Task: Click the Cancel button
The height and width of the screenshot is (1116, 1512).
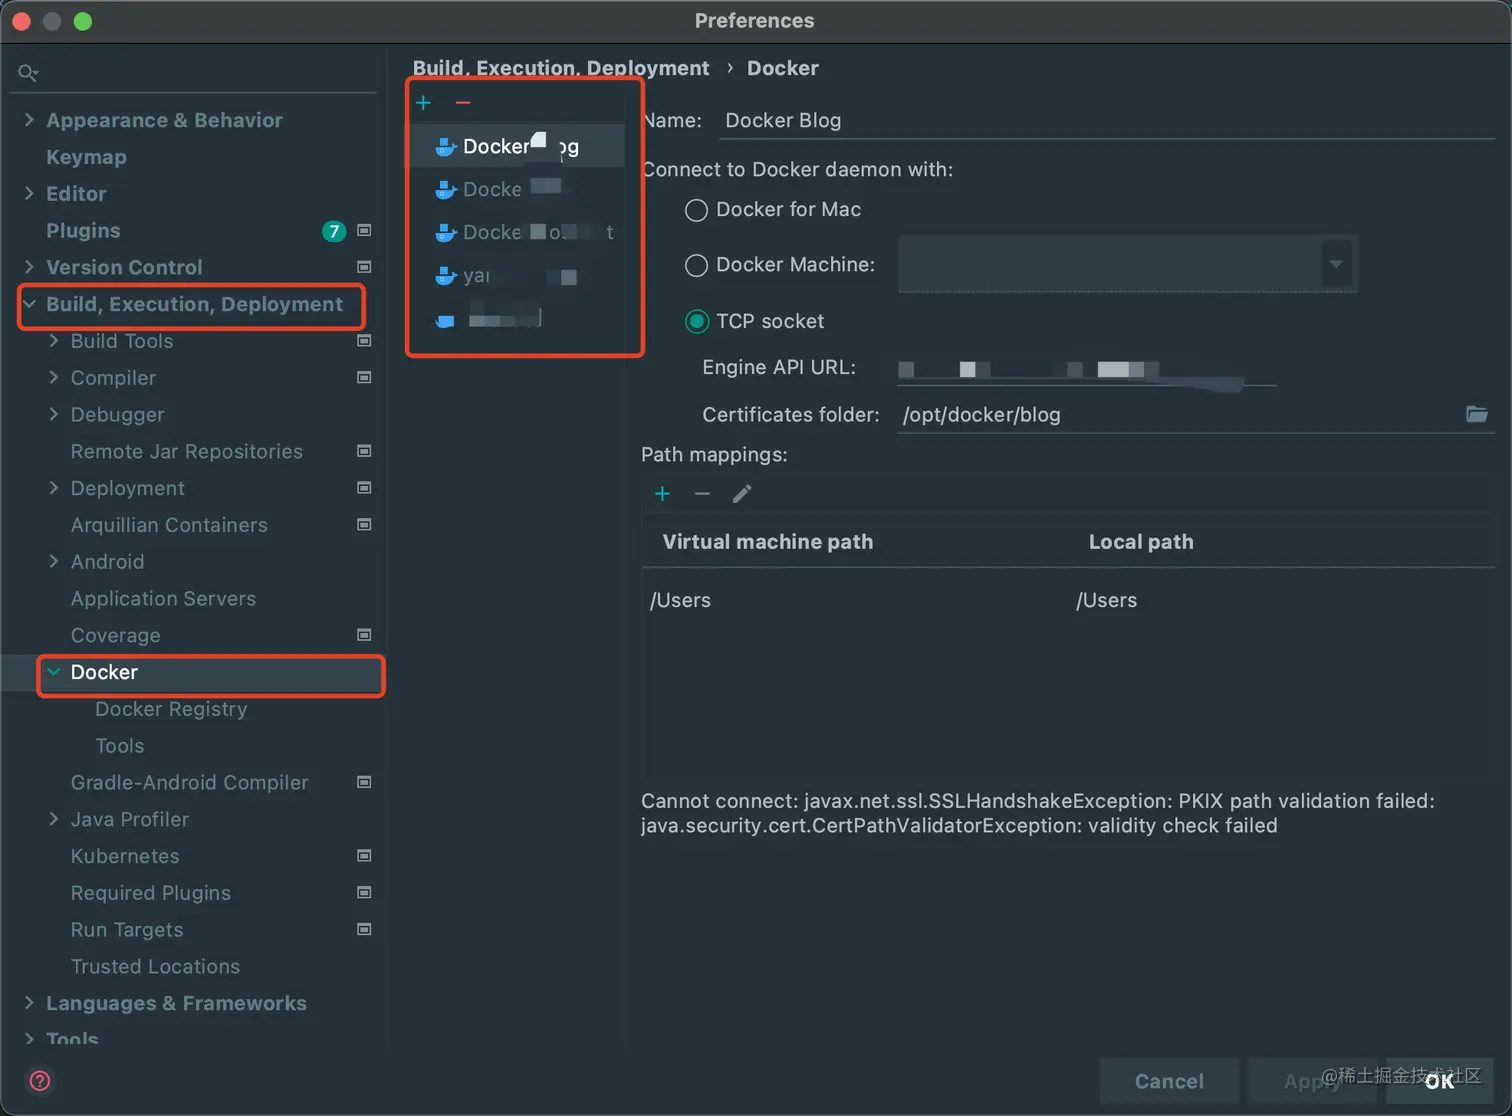Action: [x=1169, y=1081]
